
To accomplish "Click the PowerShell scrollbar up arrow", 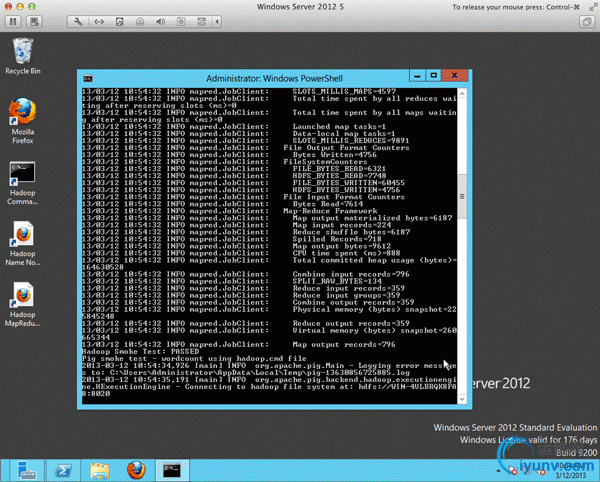I will click(462, 93).
